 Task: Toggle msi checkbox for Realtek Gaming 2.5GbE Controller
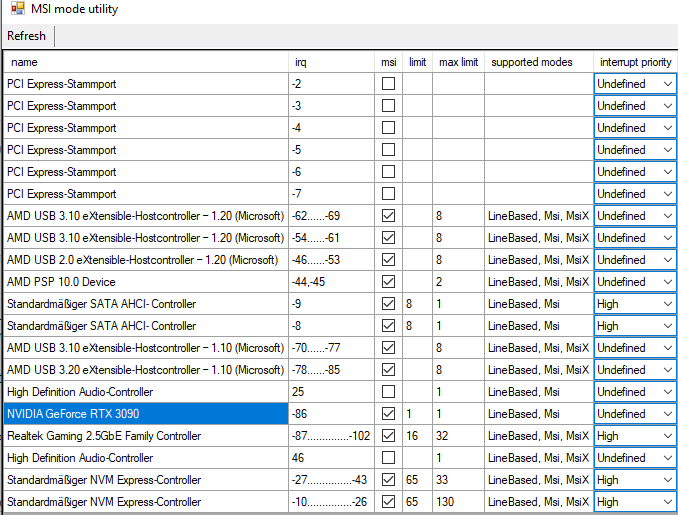click(x=388, y=435)
